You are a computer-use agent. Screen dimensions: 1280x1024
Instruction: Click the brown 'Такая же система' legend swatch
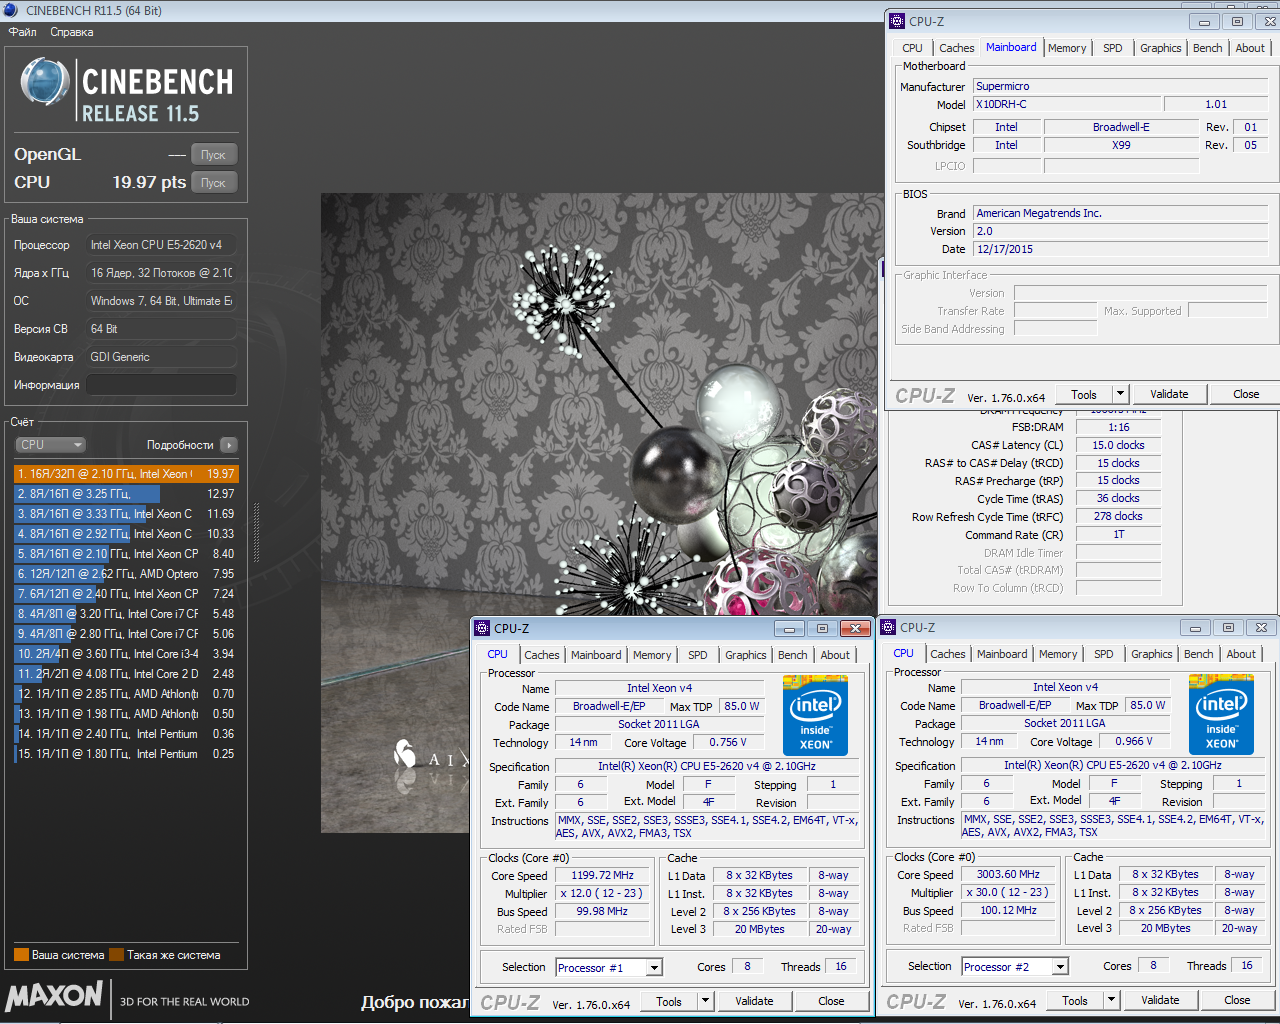coord(116,954)
